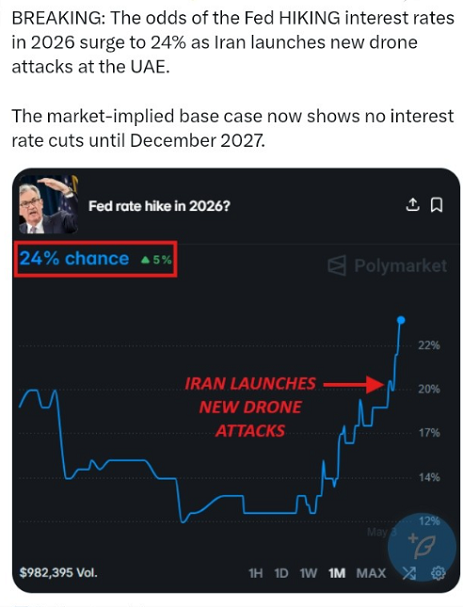Open the Jerome Powell market thumbnail

click(48, 204)
